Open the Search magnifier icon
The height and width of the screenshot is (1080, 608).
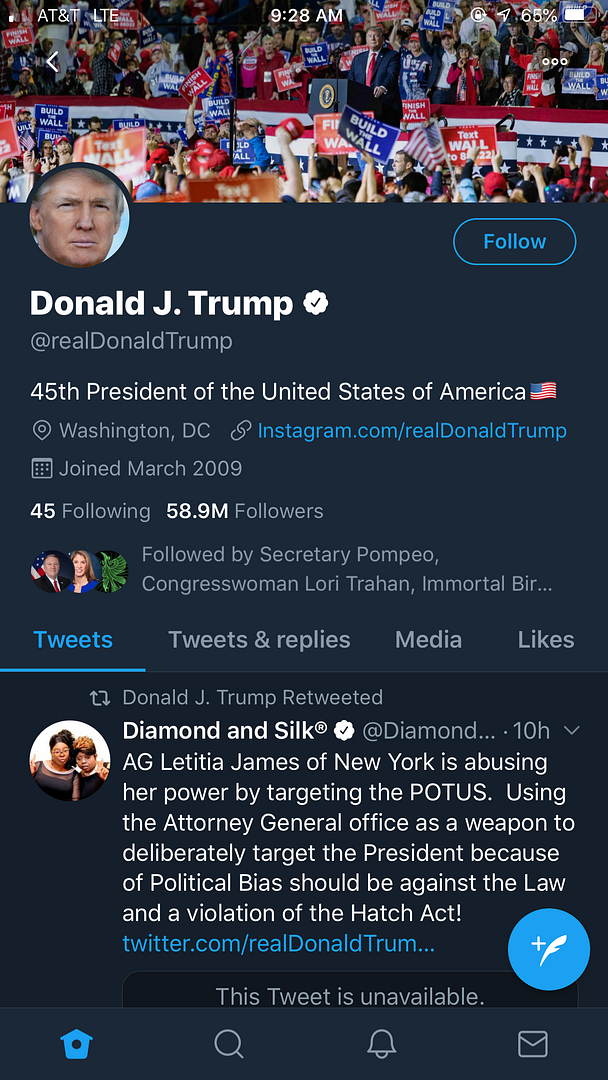coord(229,1044)
